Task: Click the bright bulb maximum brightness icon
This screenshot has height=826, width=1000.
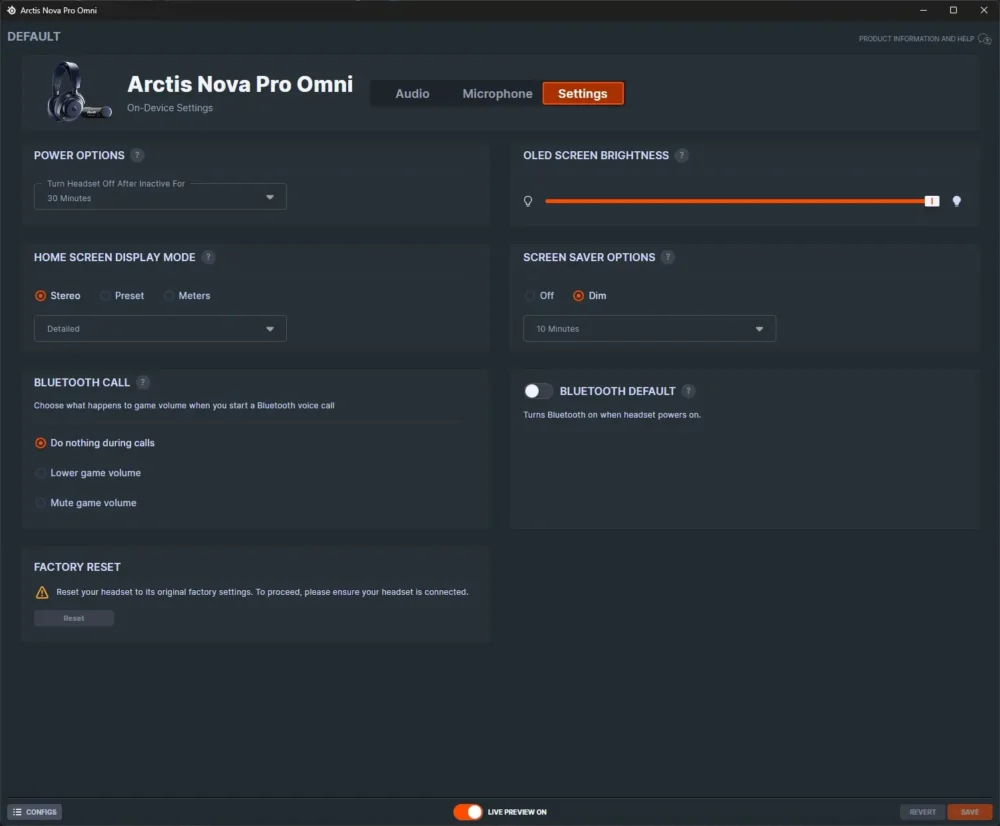Action: [957, 201]
